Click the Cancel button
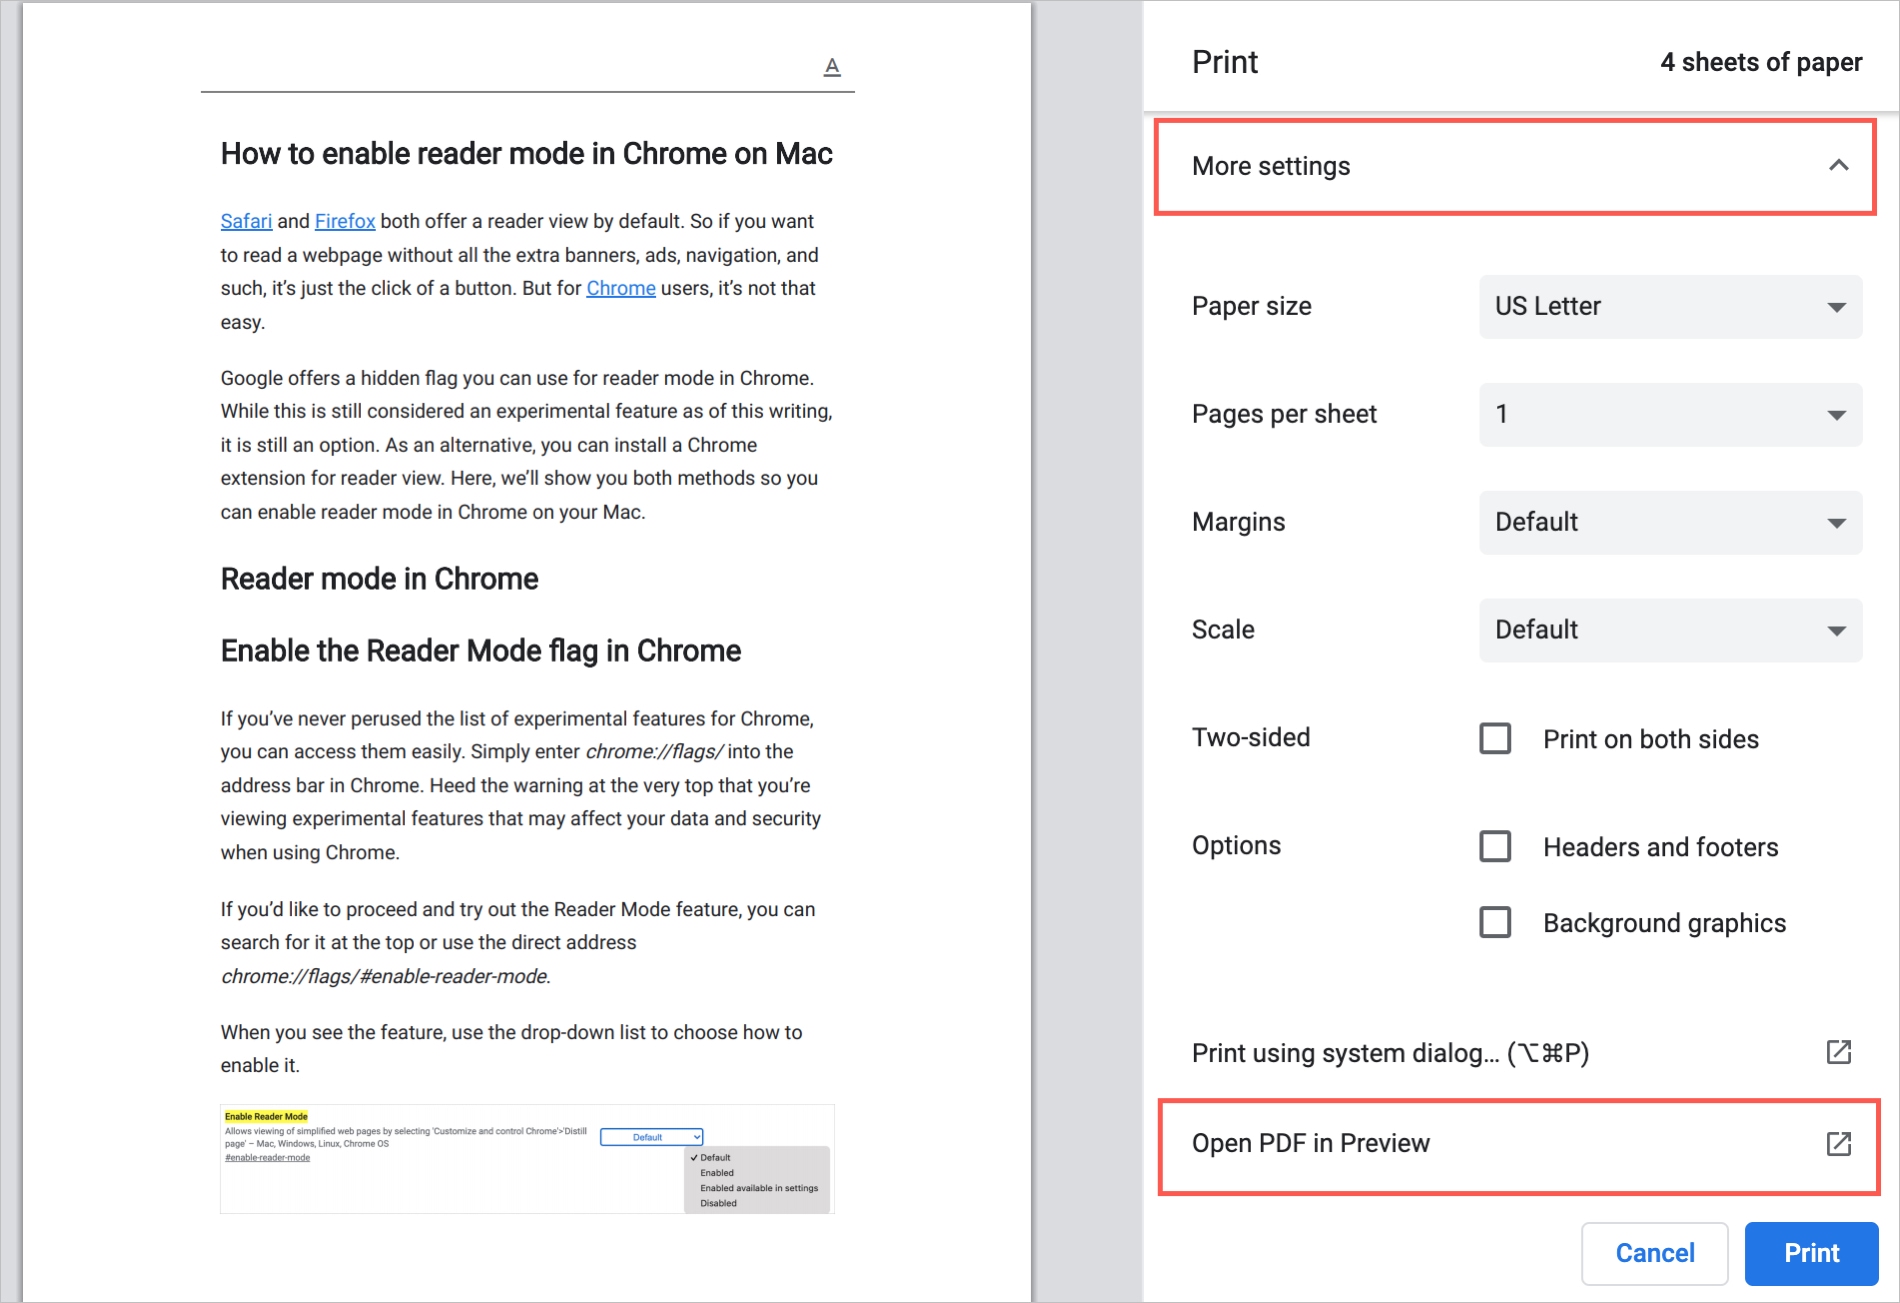Viewport: 1900px width, 1303px height. pyautogui.click(x=1654, y=1253)
